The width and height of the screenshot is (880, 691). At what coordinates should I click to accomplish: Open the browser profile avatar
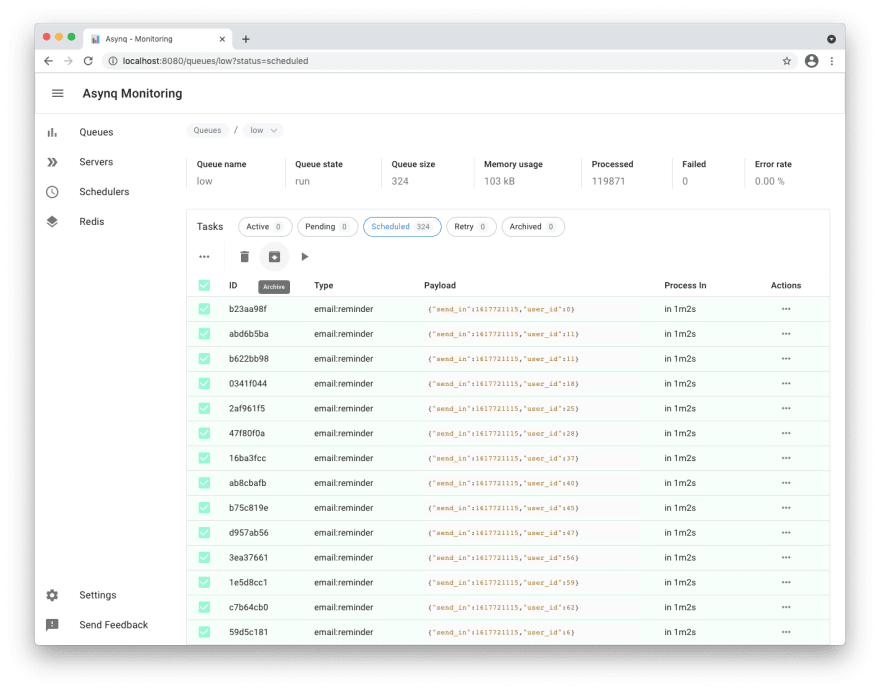pos(812,61)
